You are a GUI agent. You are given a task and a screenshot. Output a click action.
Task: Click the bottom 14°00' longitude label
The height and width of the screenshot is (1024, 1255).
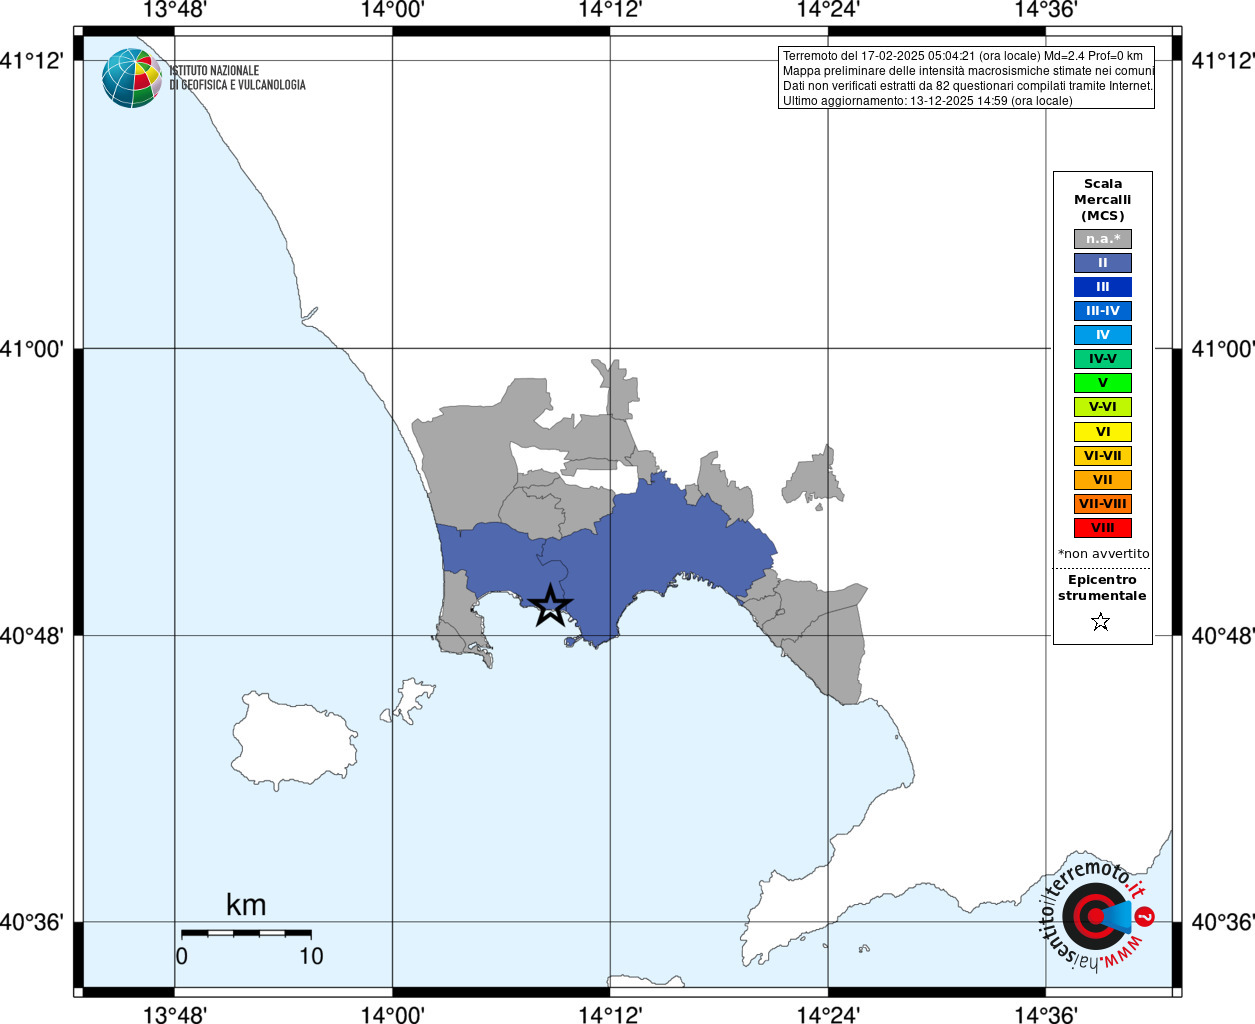coord(392,1014)
